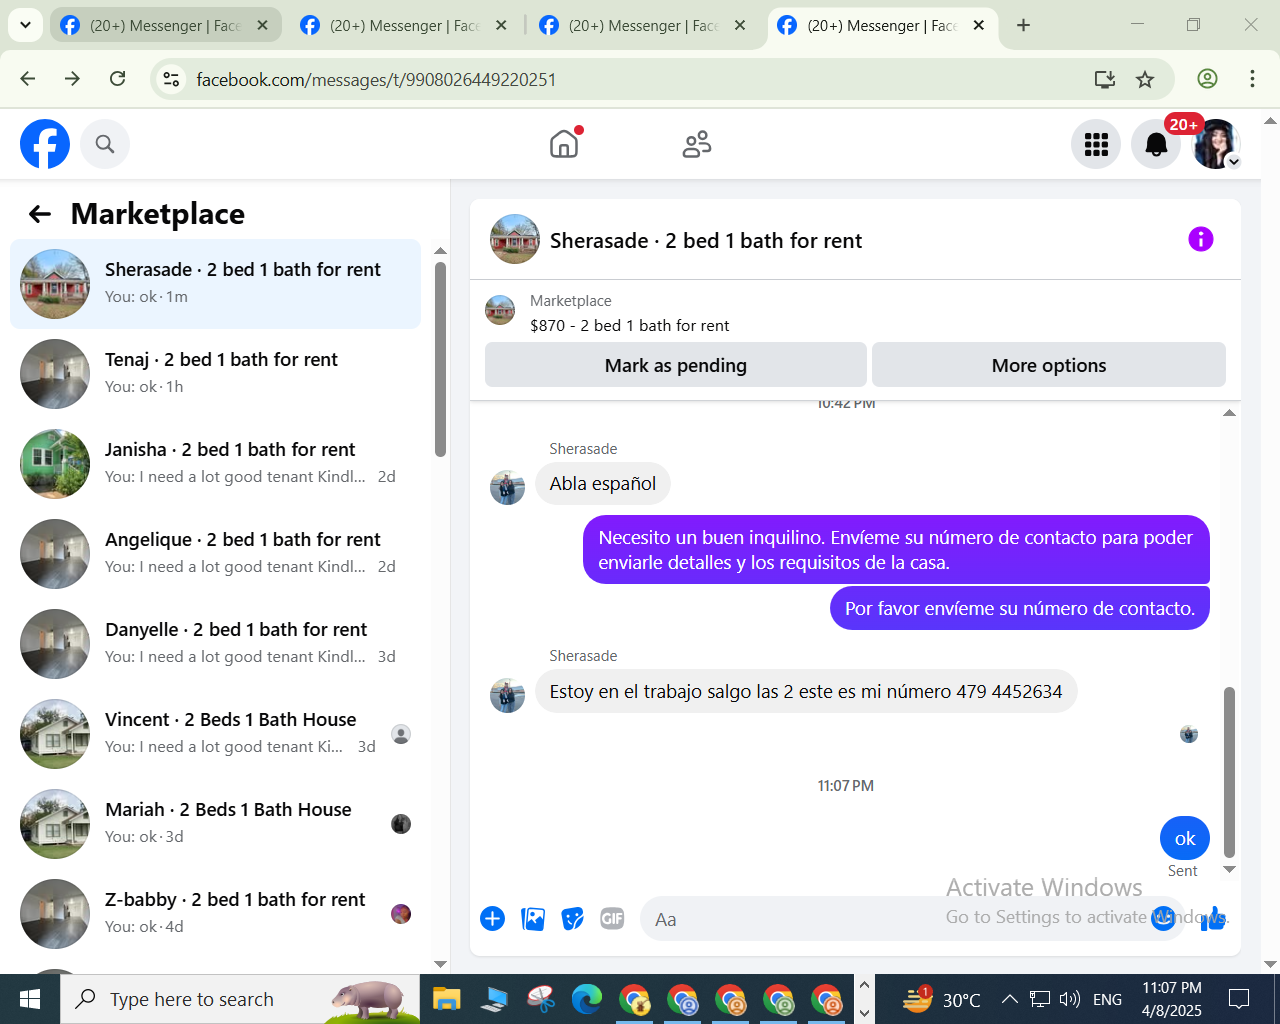The image size is (1280, 1024).
Task: Click the address bar URL
Action: tap(376, 79)
